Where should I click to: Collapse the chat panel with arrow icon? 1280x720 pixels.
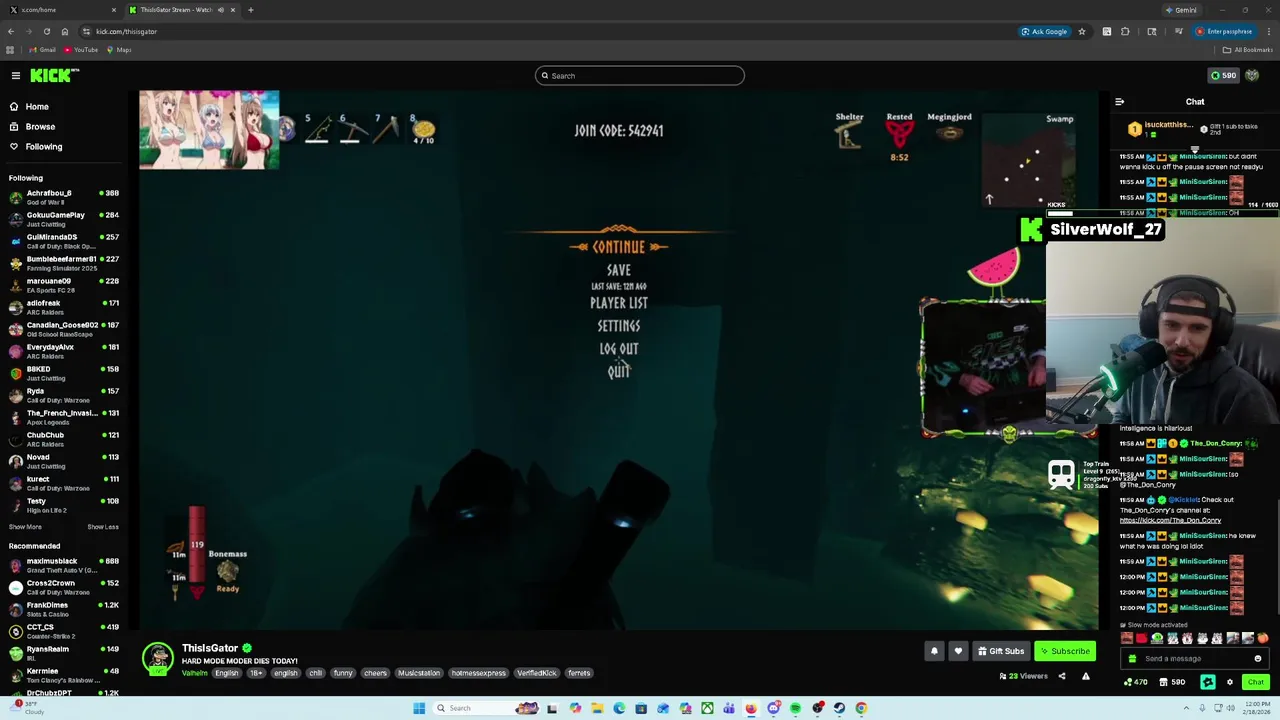(1120, 101)
